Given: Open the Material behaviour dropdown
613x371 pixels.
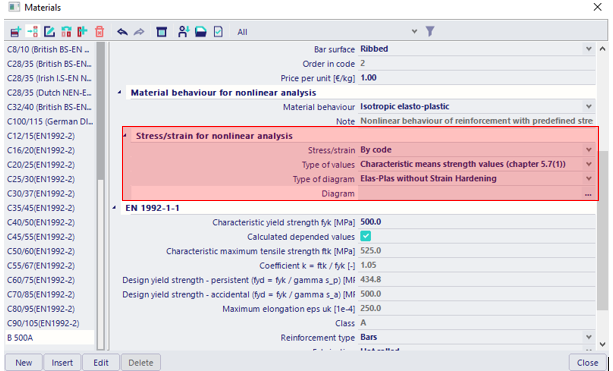Looking at the screenshot, I should 588,106.
